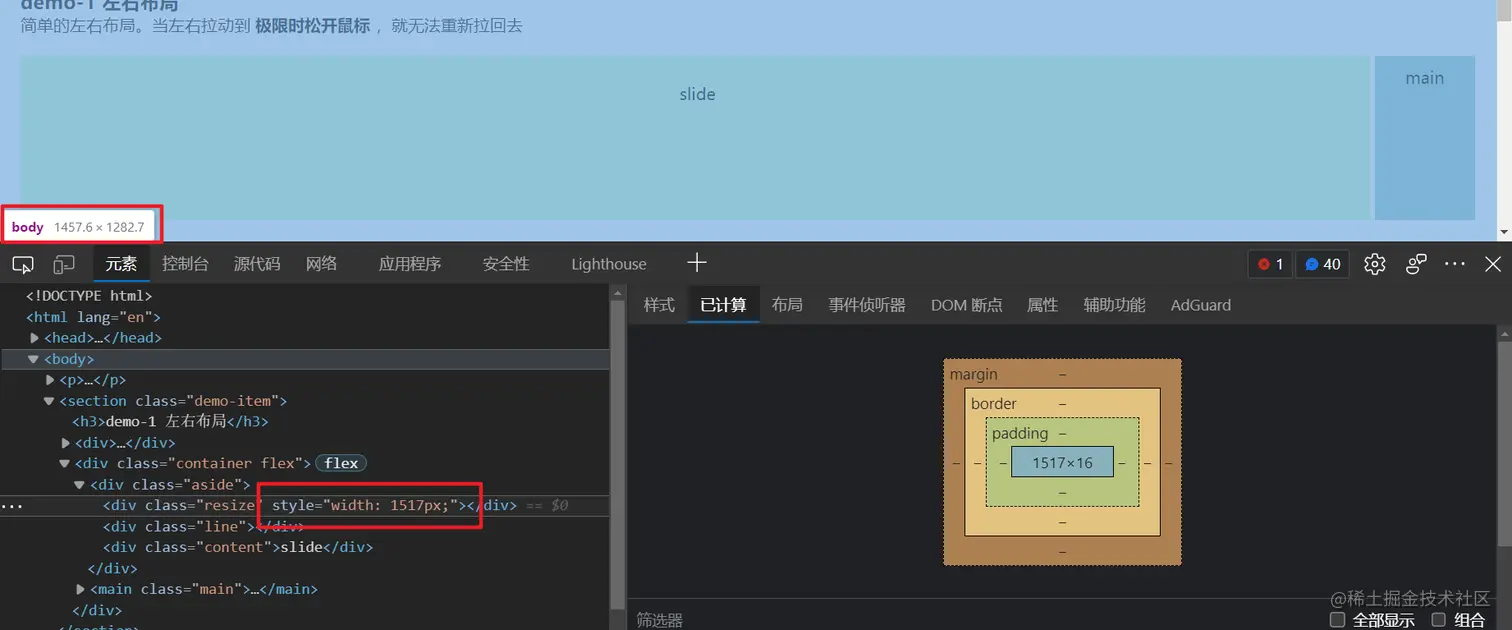This screenshot has height=630, width=1512.
Task: Click the ellipsis beside the resize div row
Action: click(11, 506)
